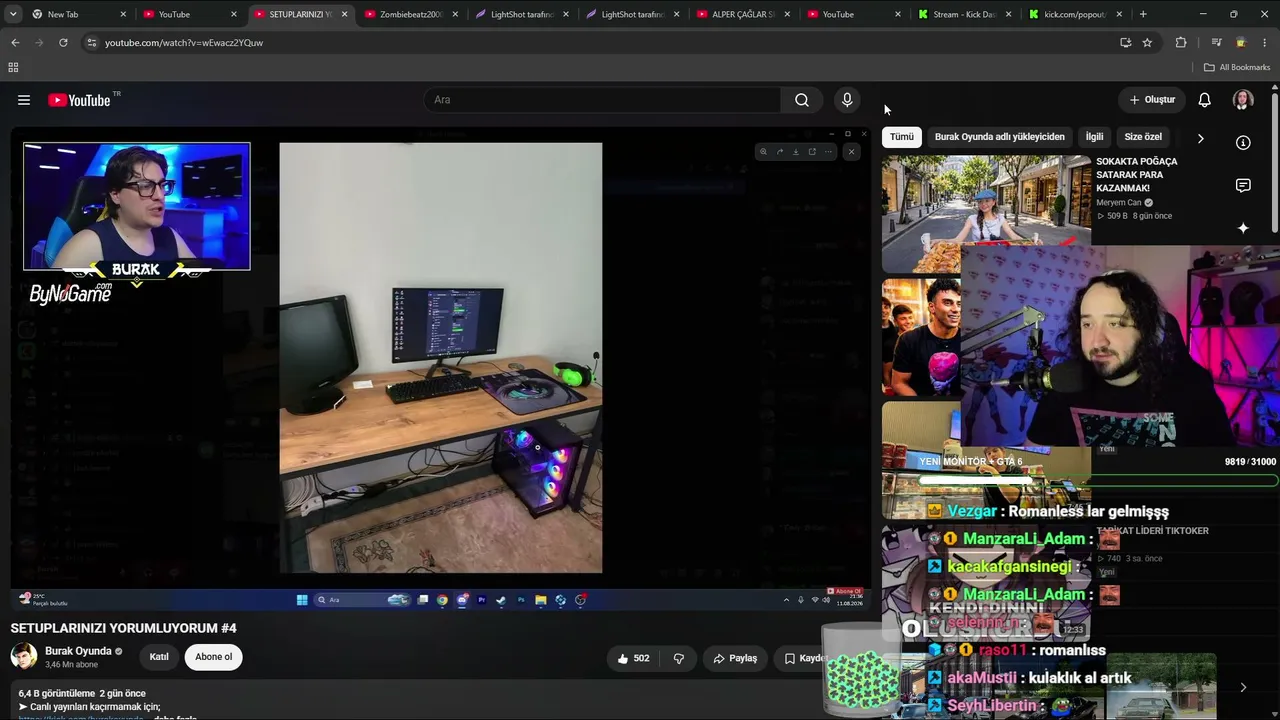Open the Chrome apps grid icon

(13, 67)
